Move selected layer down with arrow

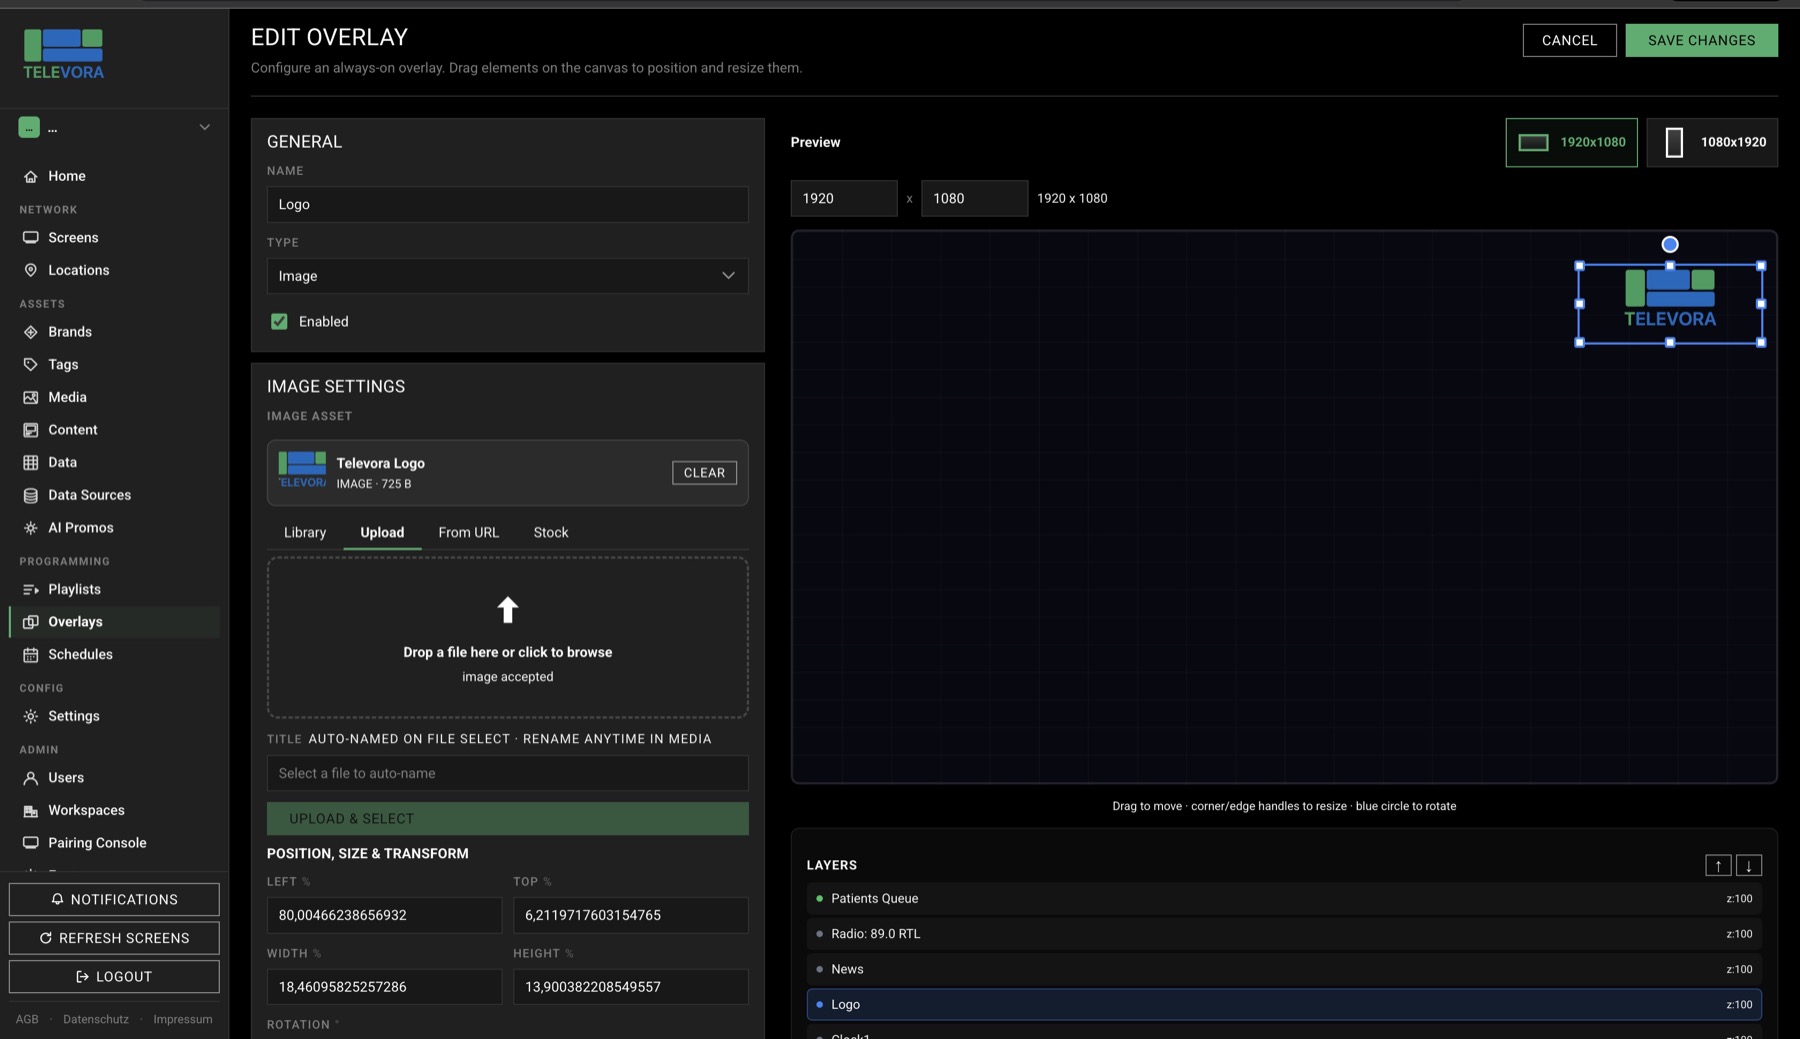(x=1749, y=866)
